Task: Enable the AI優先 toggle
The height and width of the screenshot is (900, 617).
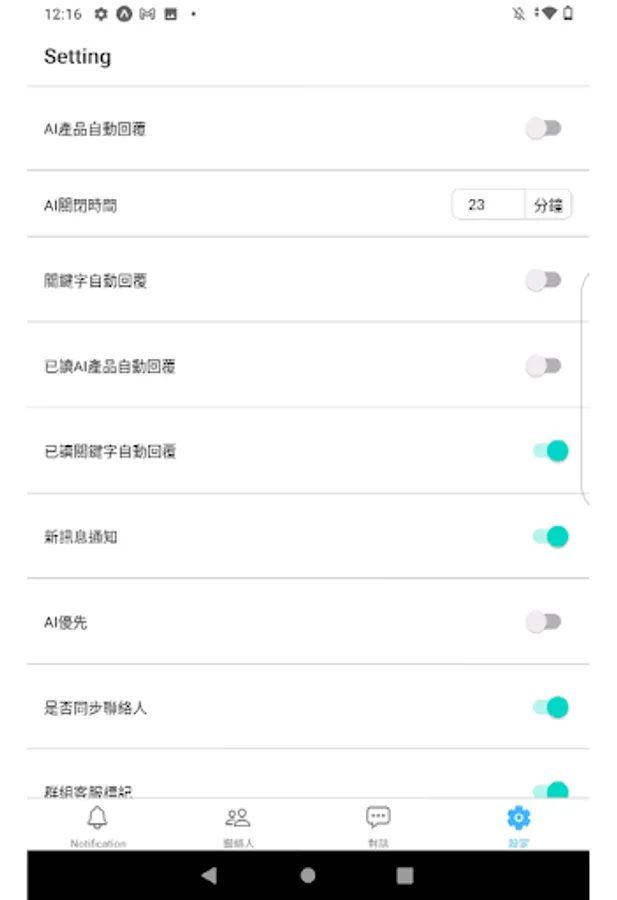Action: (x=544, y=622)
